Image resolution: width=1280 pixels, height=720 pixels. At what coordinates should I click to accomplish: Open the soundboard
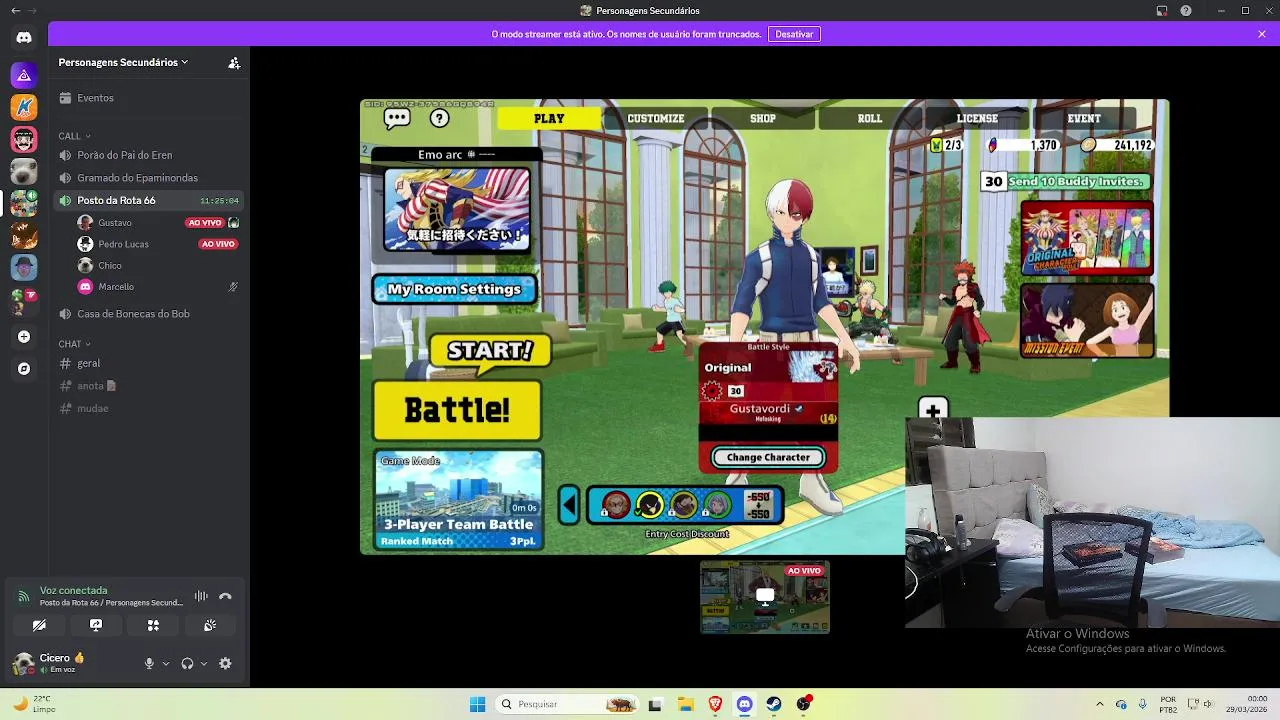click(x=210, y=625)
